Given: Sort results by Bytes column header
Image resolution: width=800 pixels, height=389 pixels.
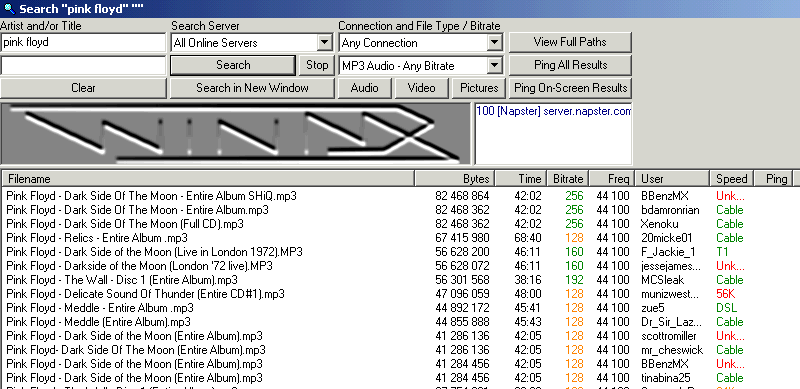Looking at the screenshot, I should [455, 179].
